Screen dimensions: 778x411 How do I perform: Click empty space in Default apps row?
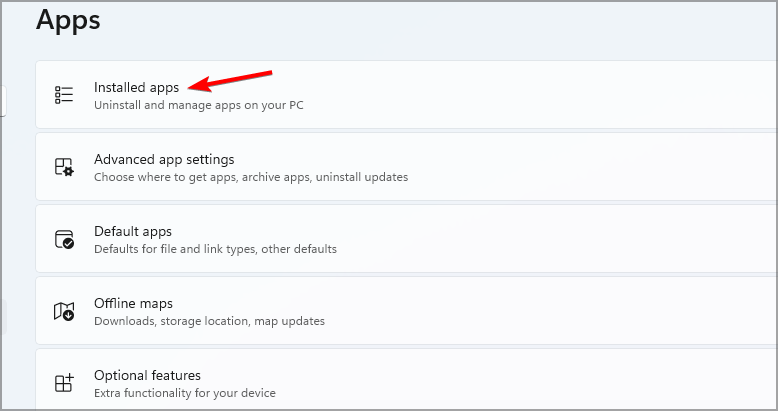tap(560, 239)
